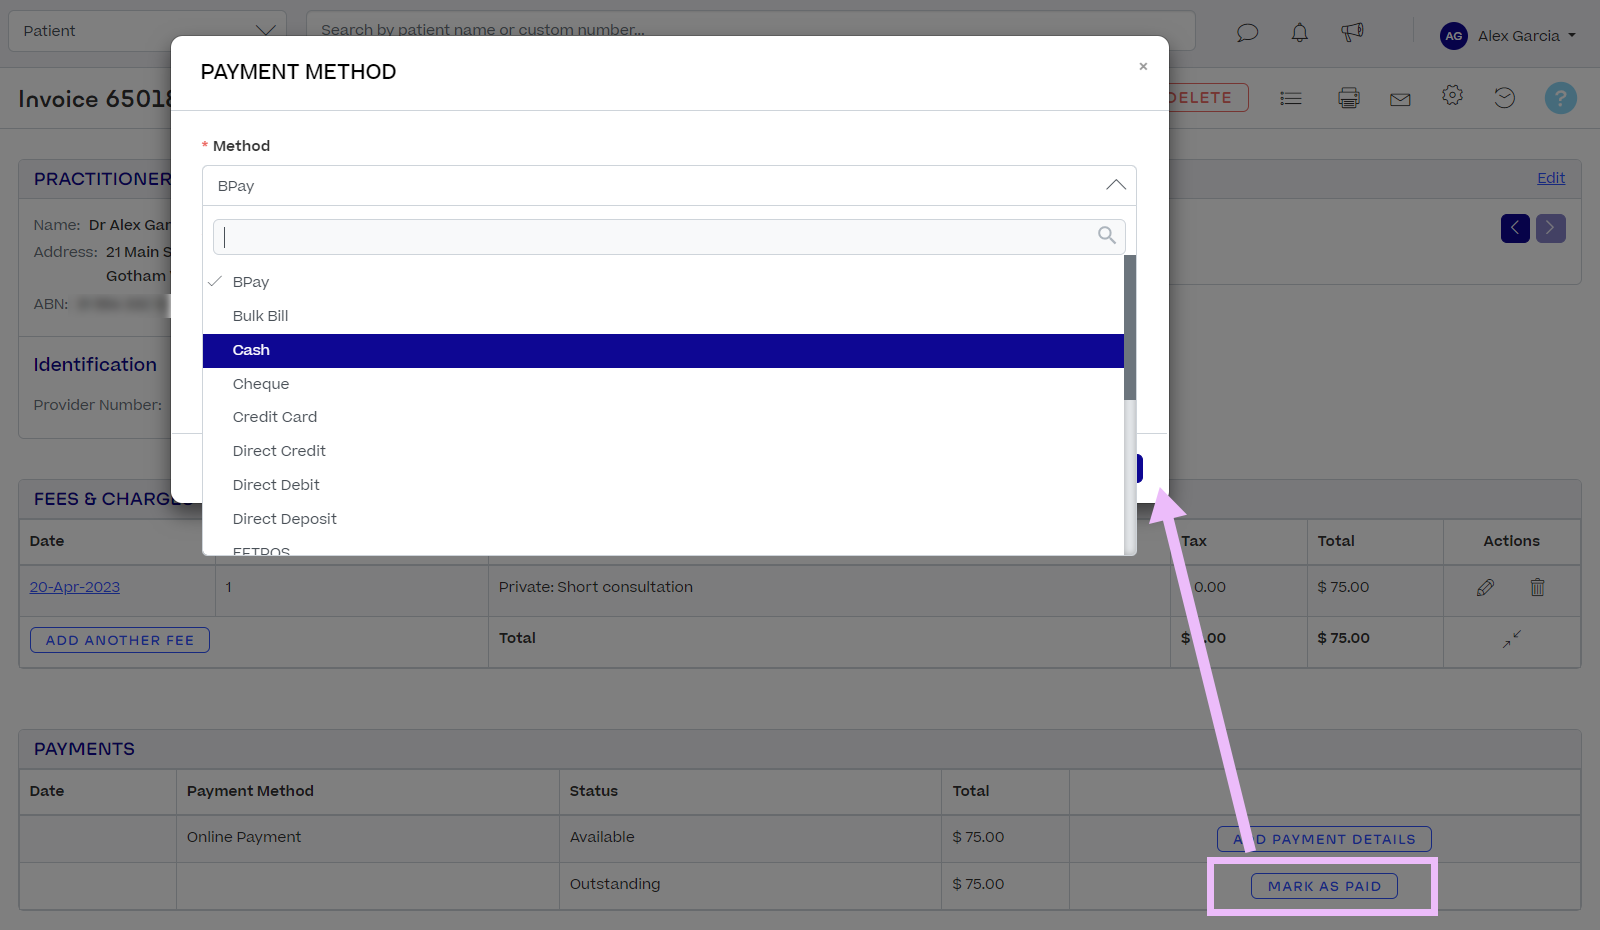Click ADD ANOTHER FEE
Viewport: 1600px width, 930px height.
pyautogui.click(x=119, y=639)
